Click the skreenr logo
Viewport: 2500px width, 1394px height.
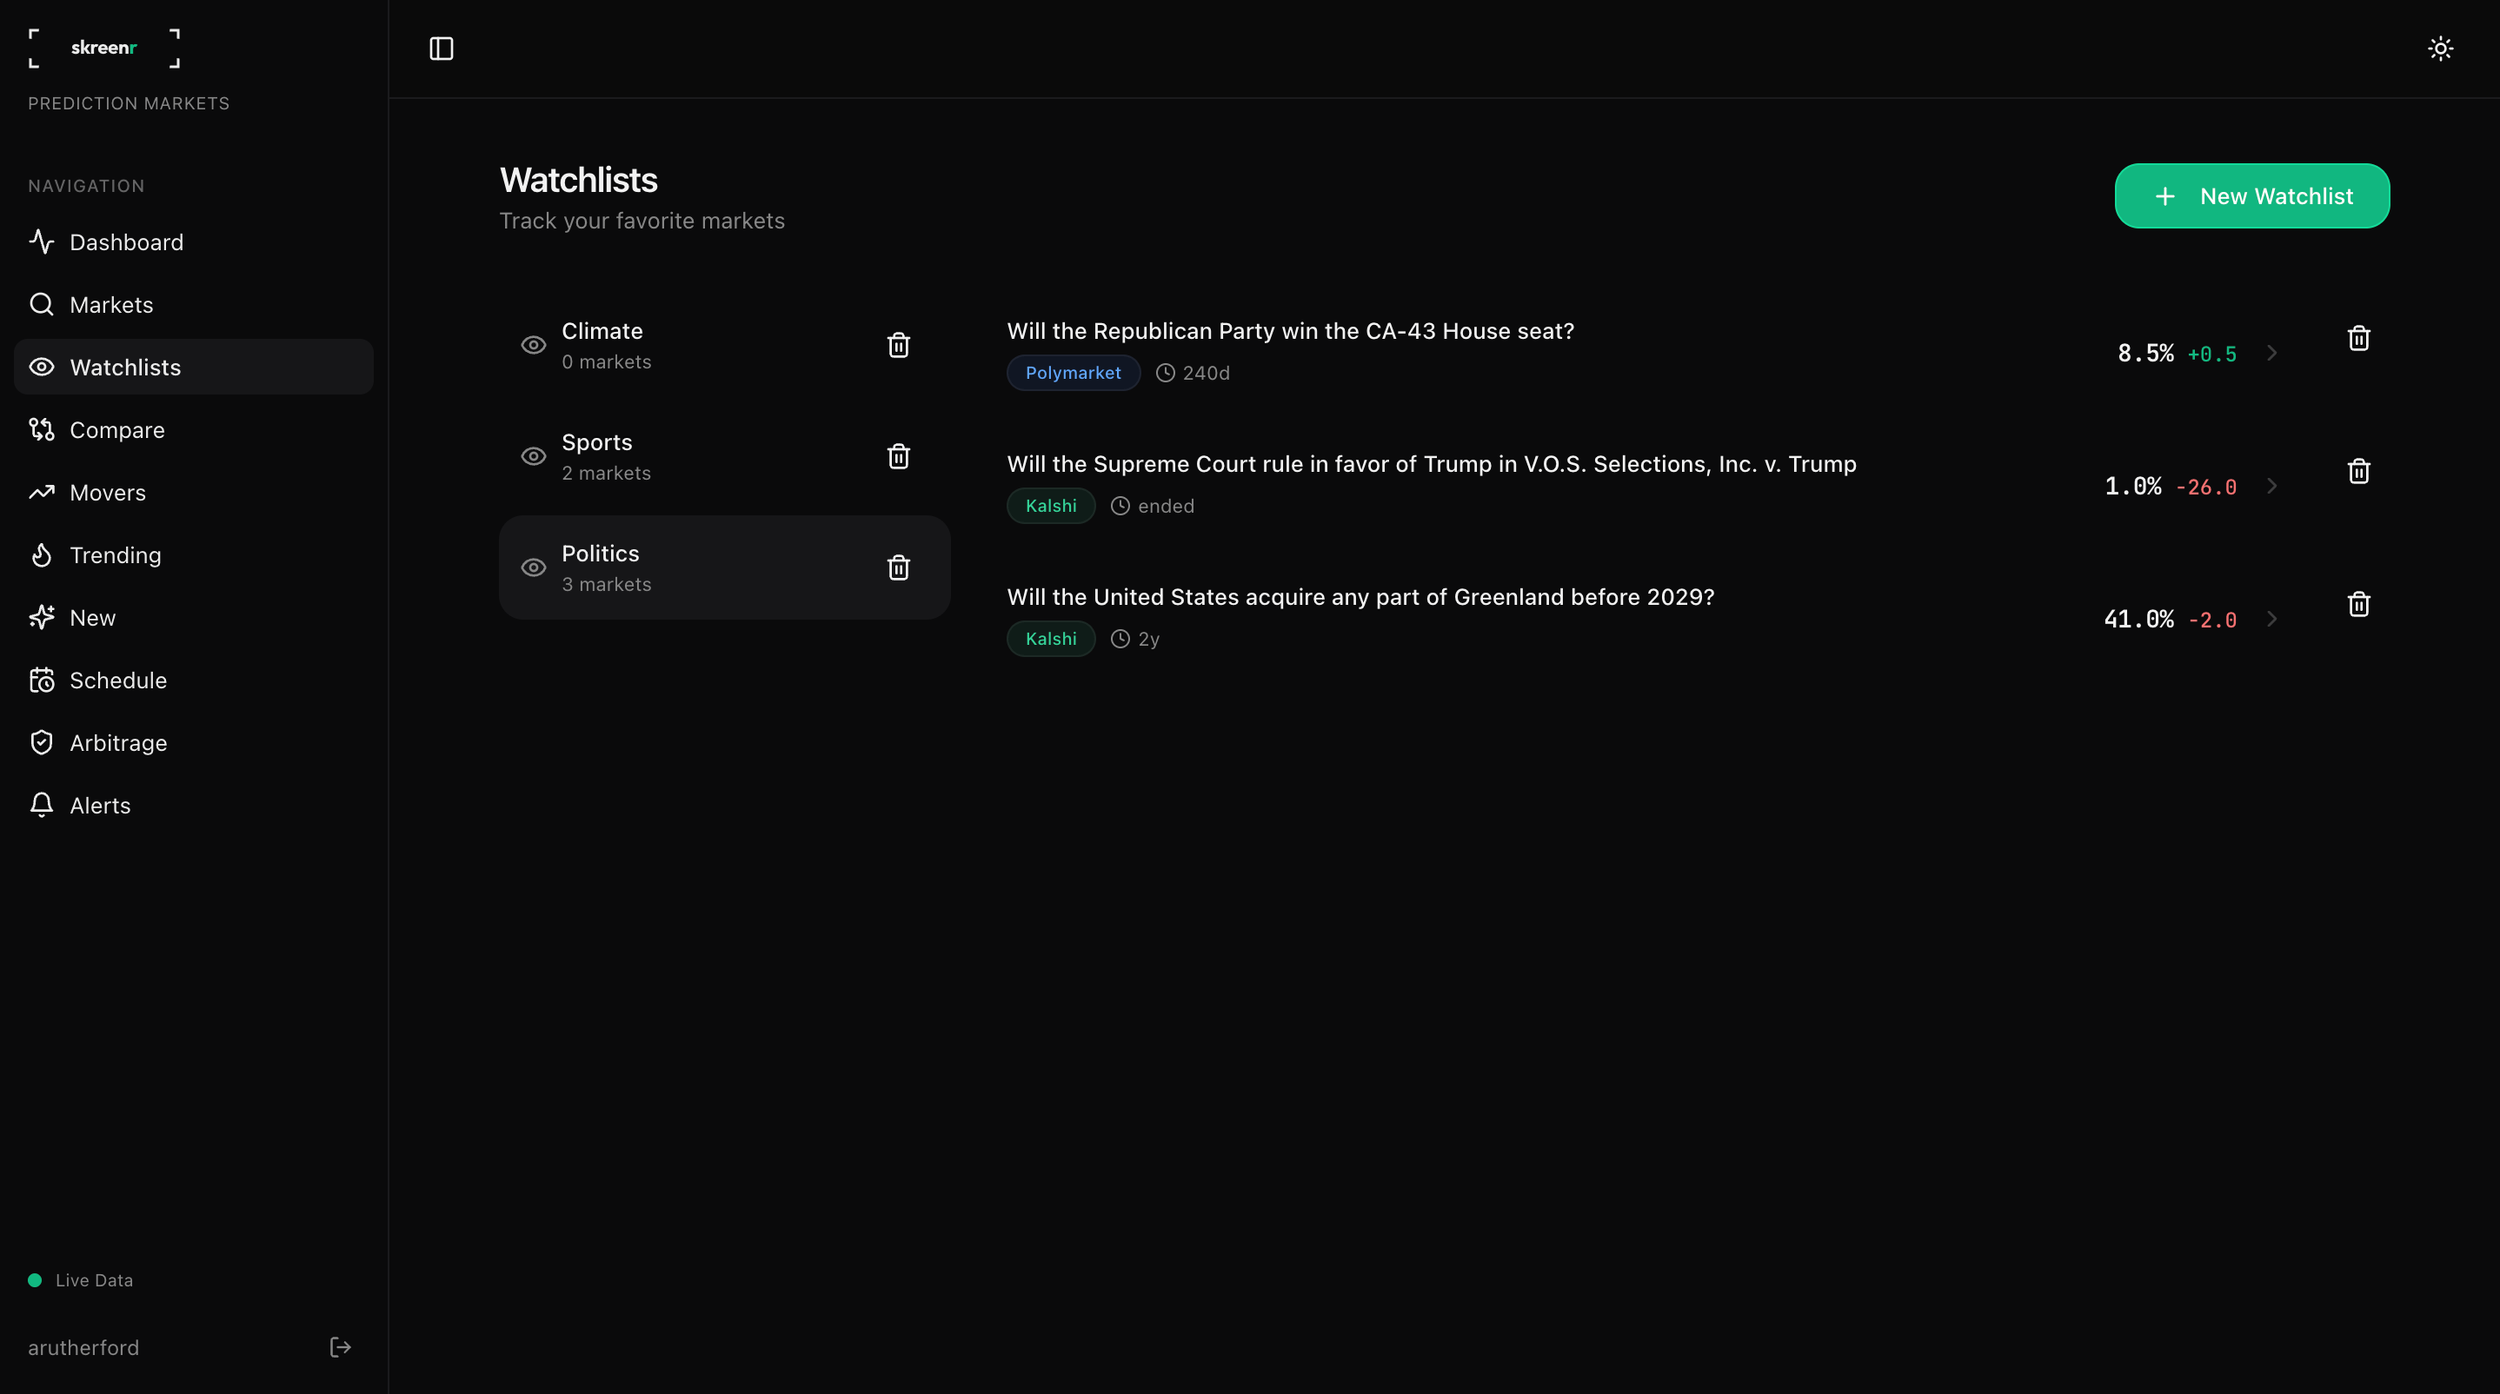tap(104, 48)
